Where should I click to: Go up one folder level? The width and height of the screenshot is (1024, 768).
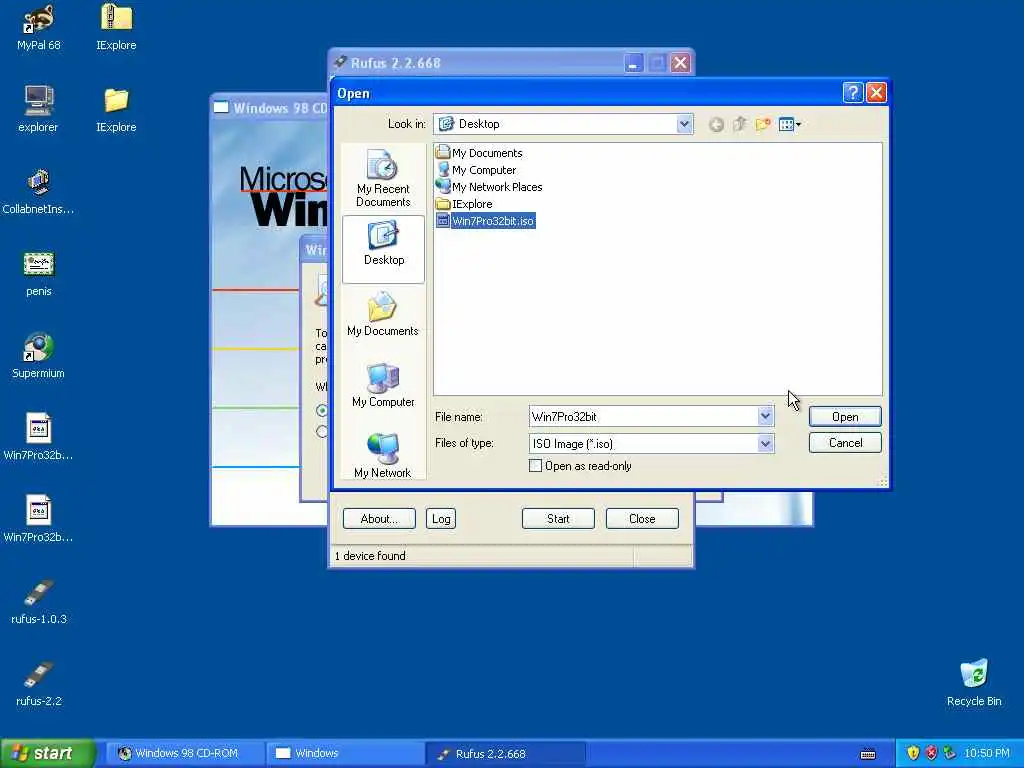(x=739, y=124)
